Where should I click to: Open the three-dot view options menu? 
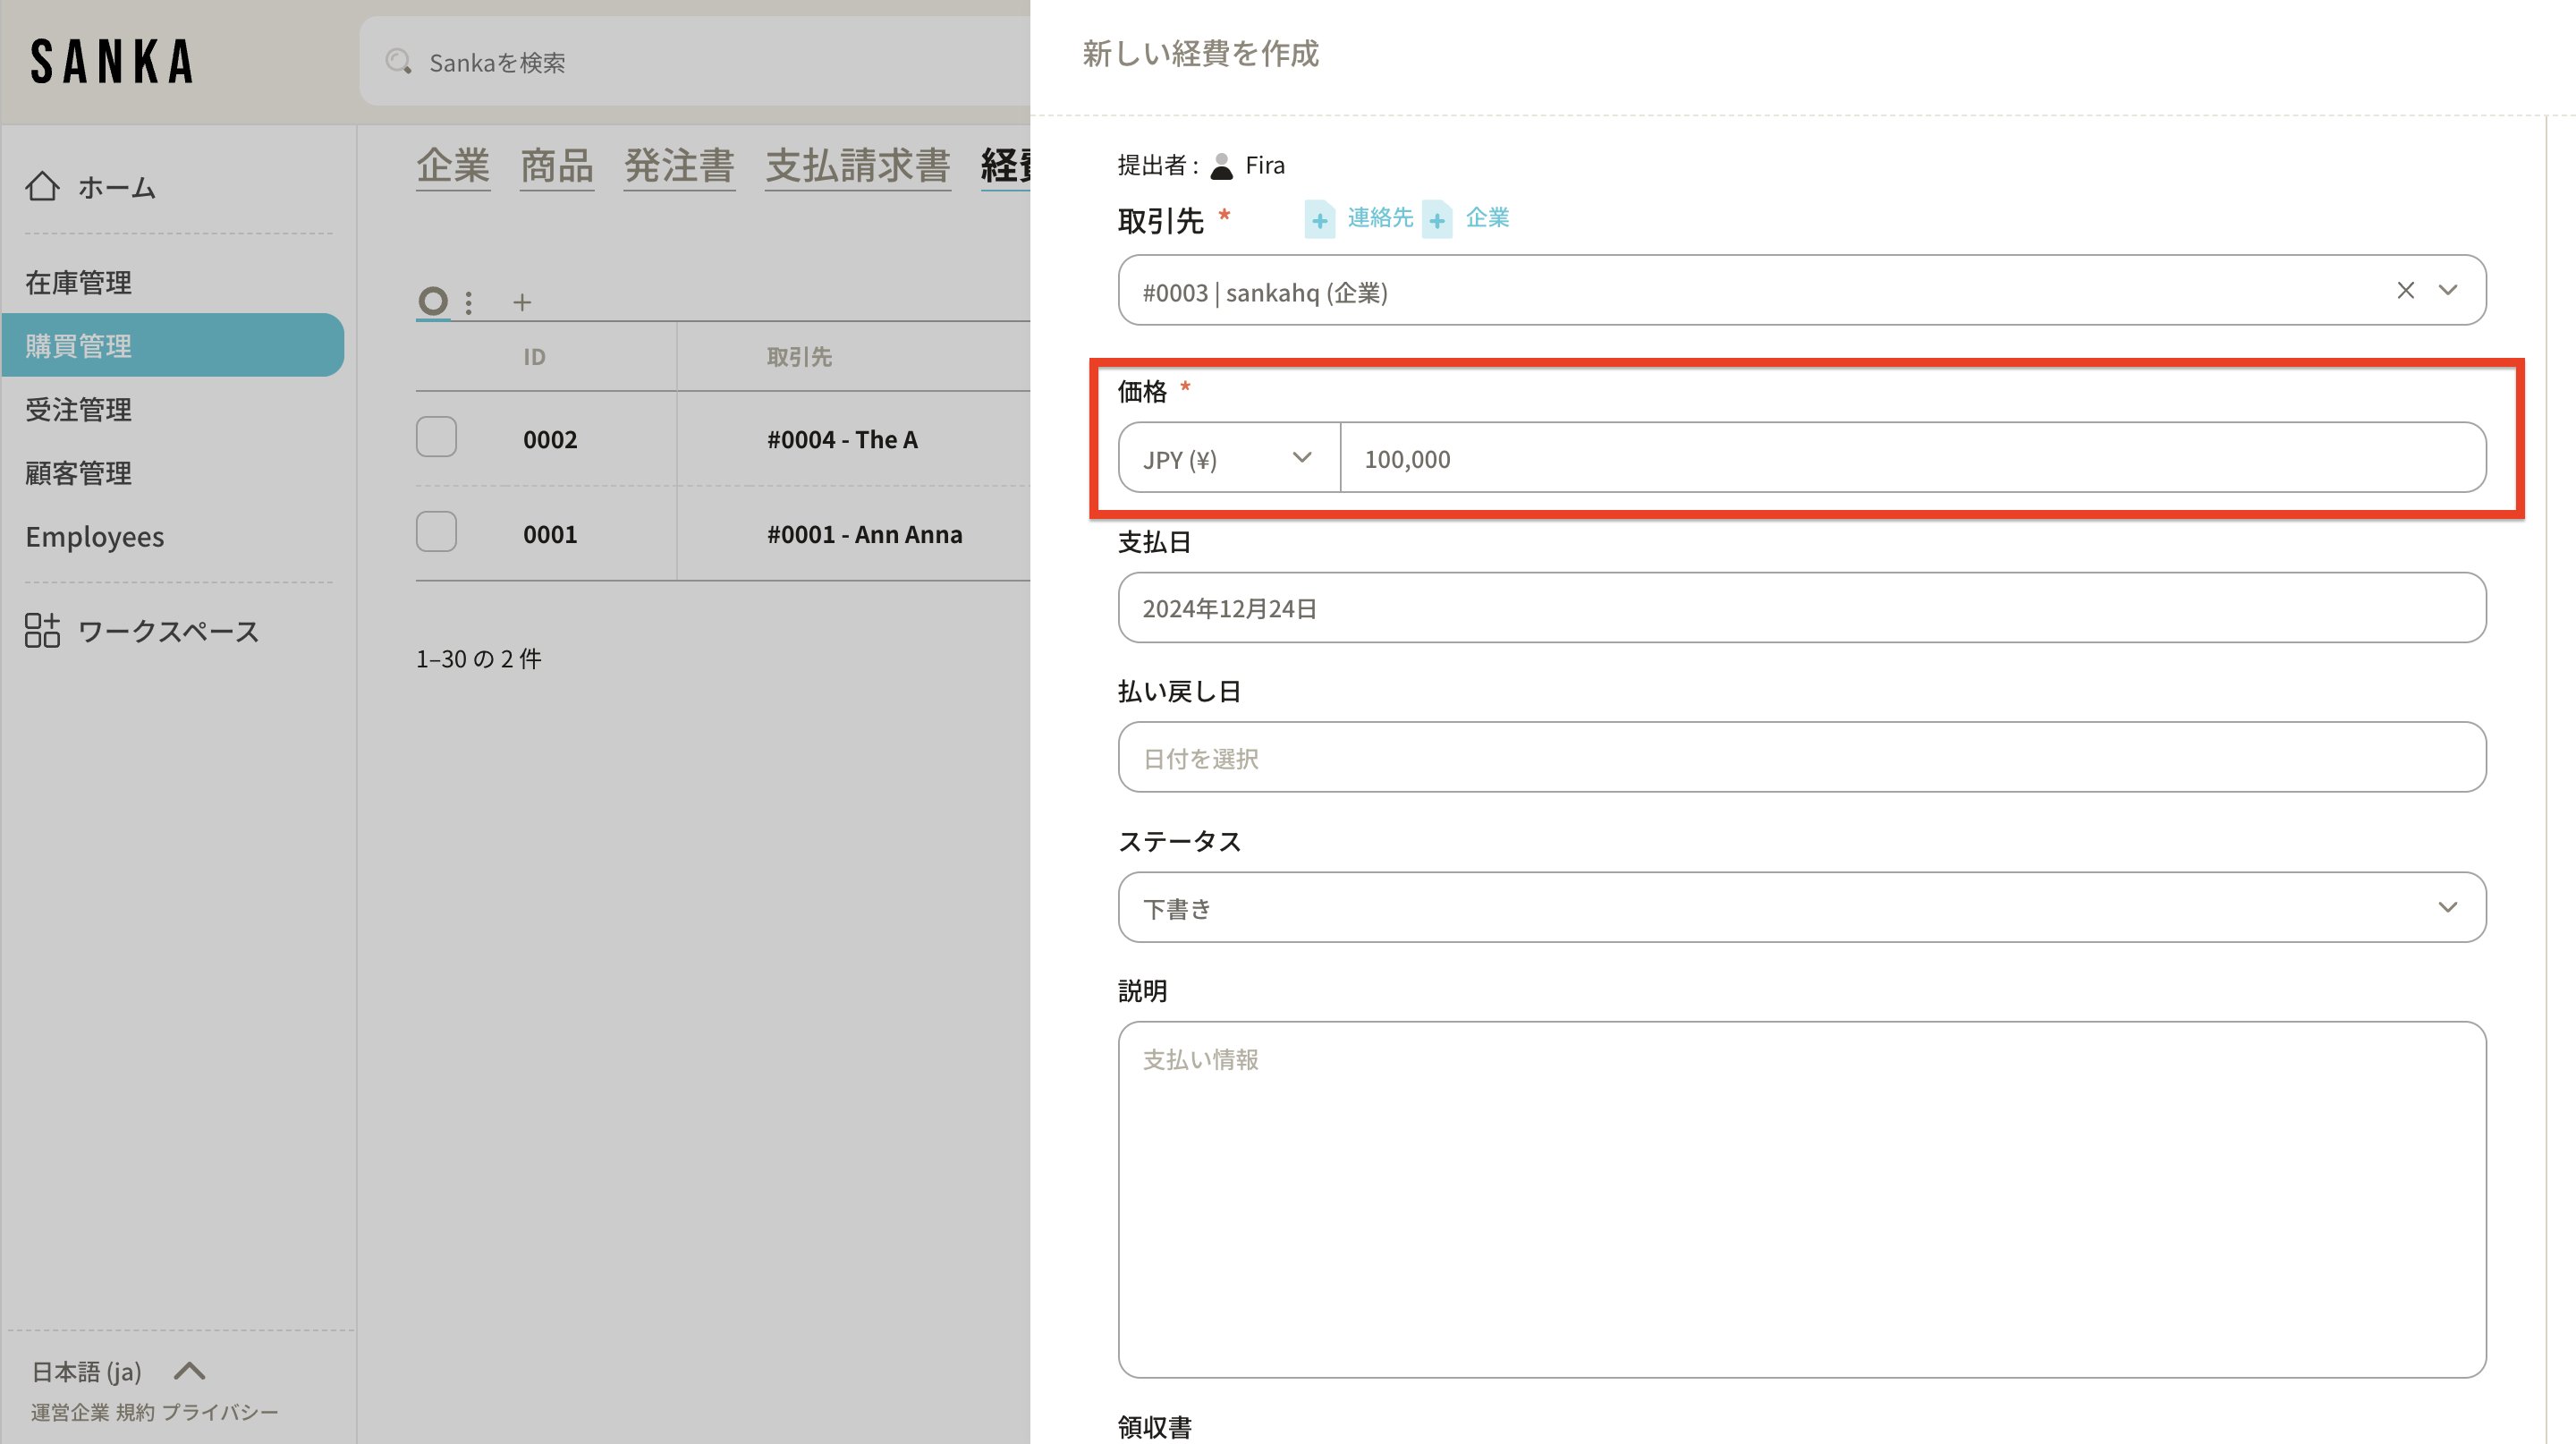coord(469,302)
